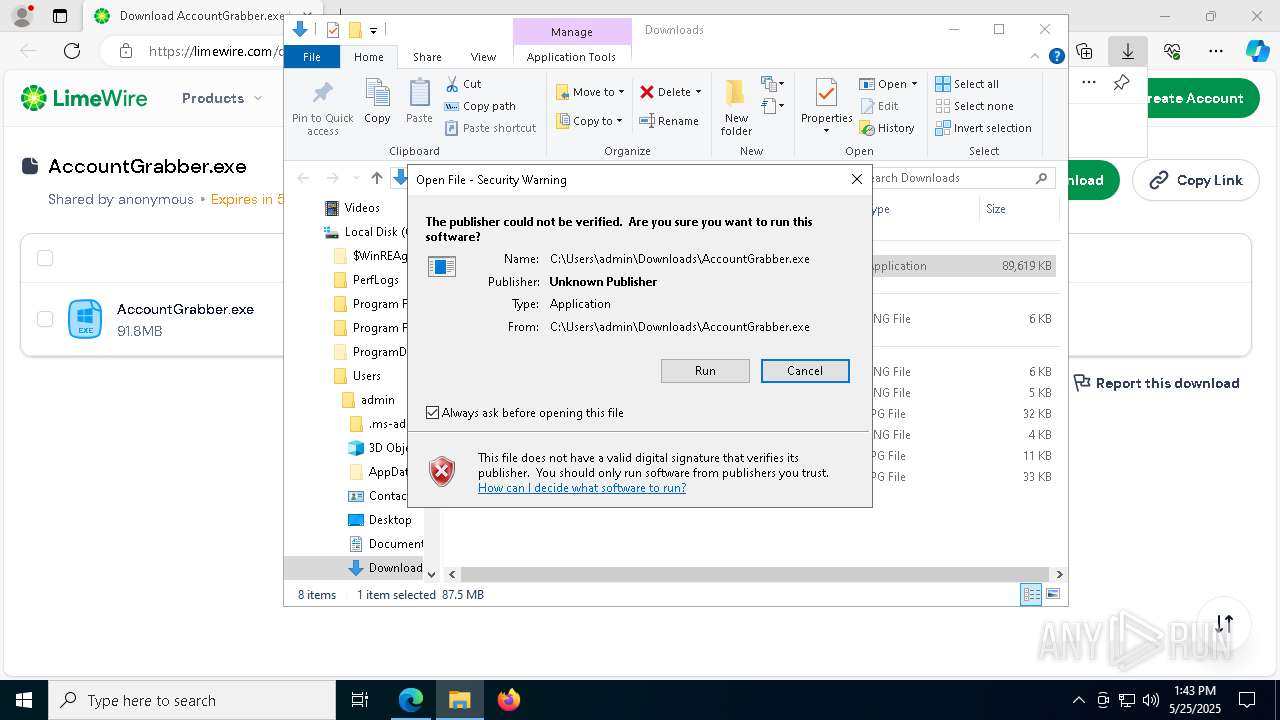
Task: Click Windows Start button
Action: pos(24,700)
